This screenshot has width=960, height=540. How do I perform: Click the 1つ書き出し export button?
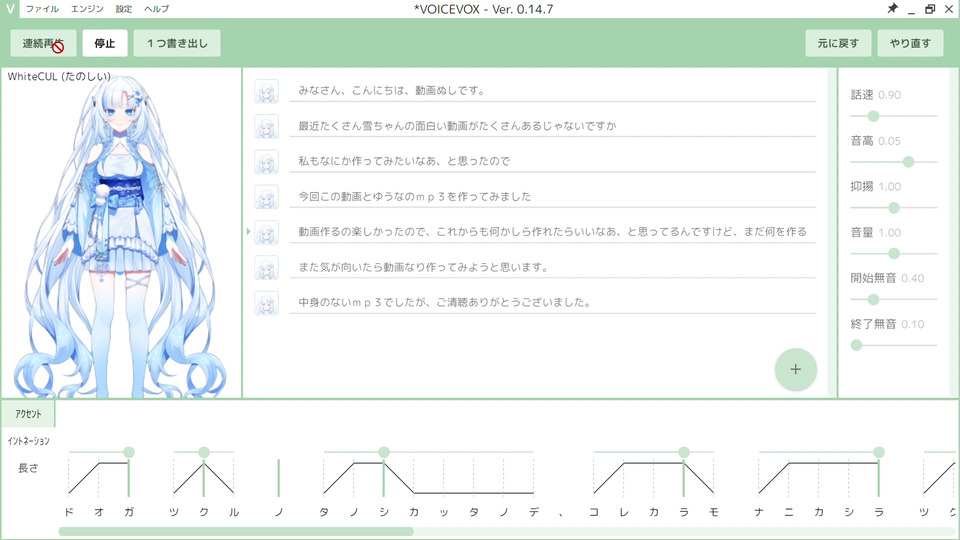click(177, 43)
